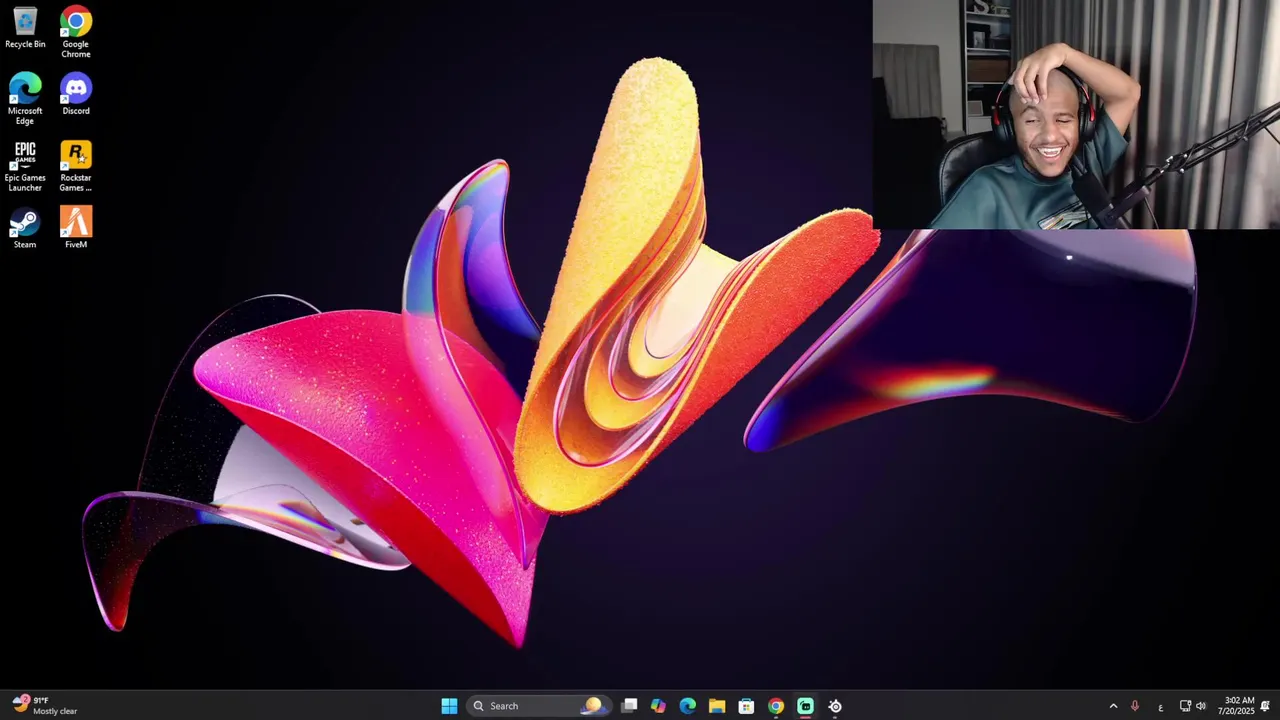This screenshot has width=1280, height=720.
Task: Open SteelSeries app from the taskbar
Action: pyautogui.click(x=835, y=706)
